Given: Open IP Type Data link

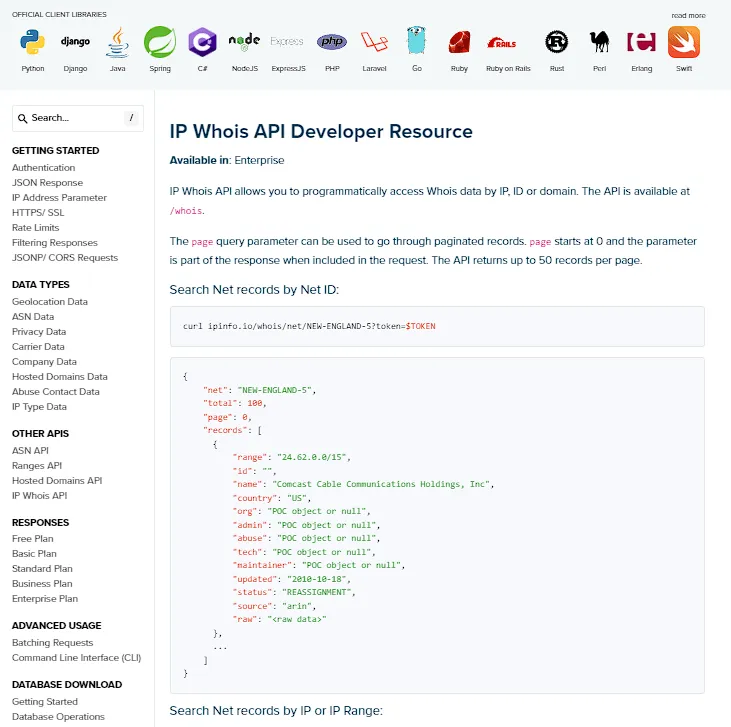Looking at the screenshot, I should coord(39,406).
